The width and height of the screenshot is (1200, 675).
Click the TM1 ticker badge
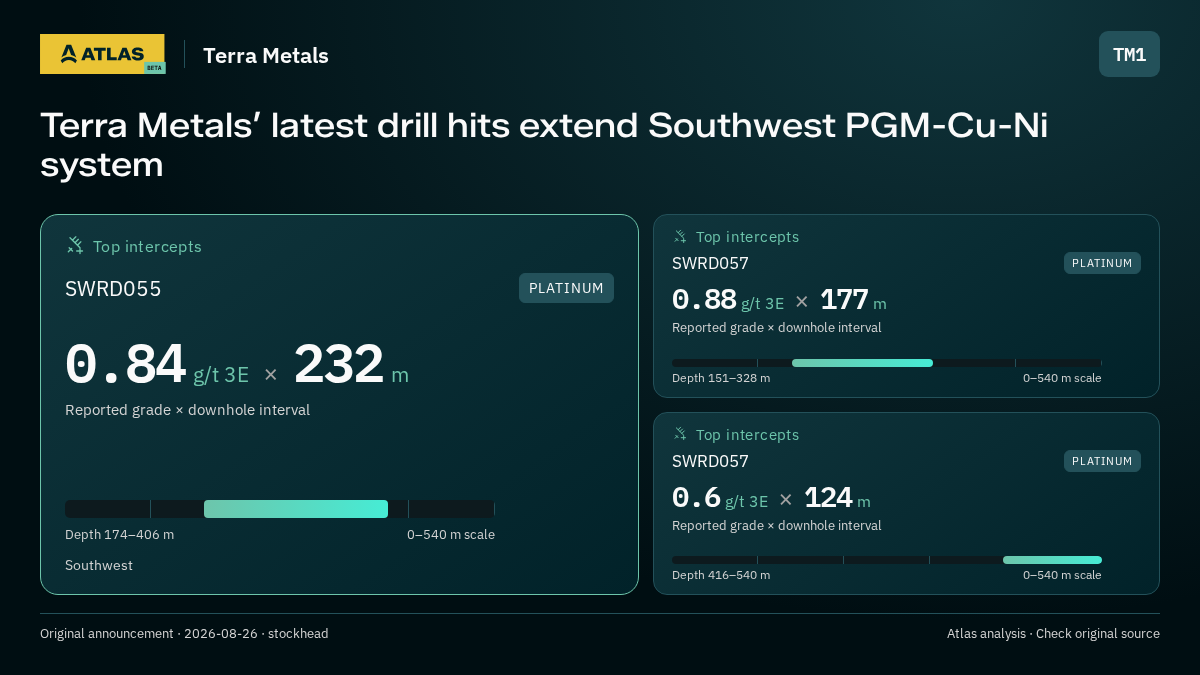coord(1129,54)
